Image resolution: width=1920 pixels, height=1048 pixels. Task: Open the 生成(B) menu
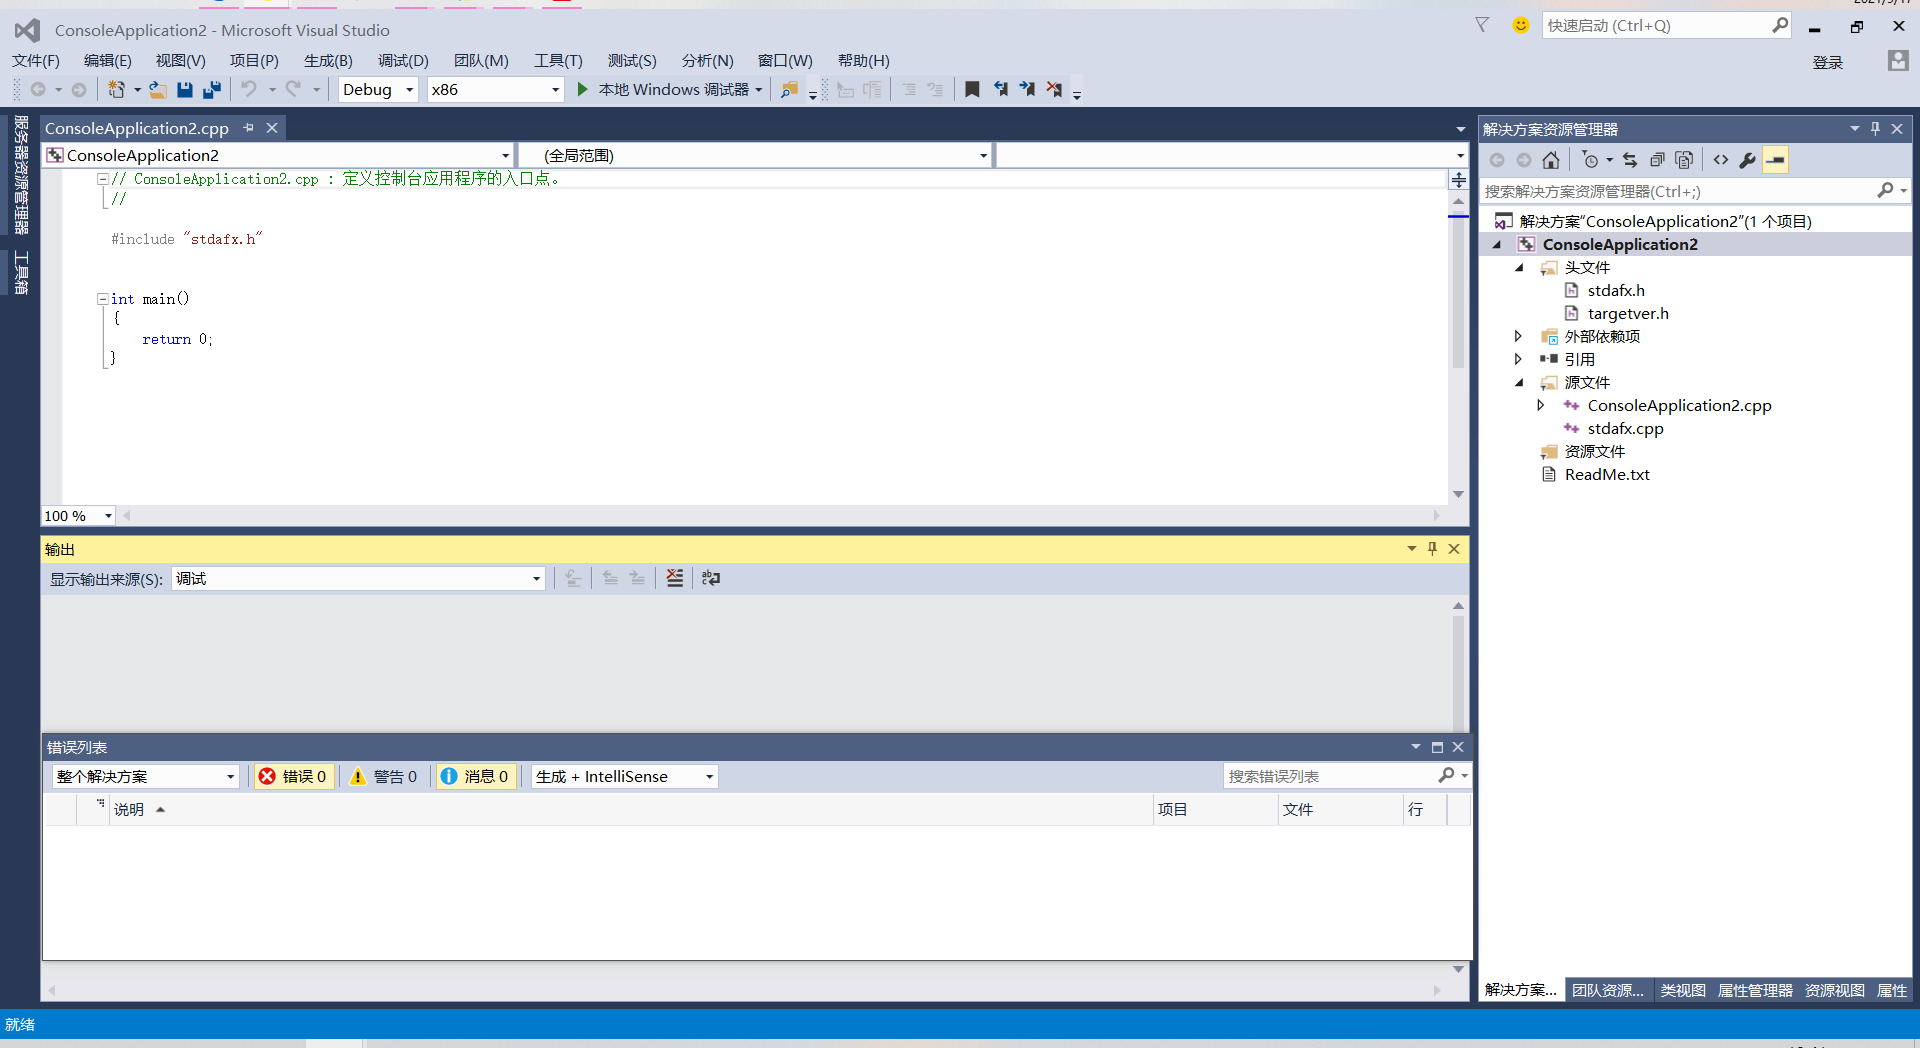(328, 61)
